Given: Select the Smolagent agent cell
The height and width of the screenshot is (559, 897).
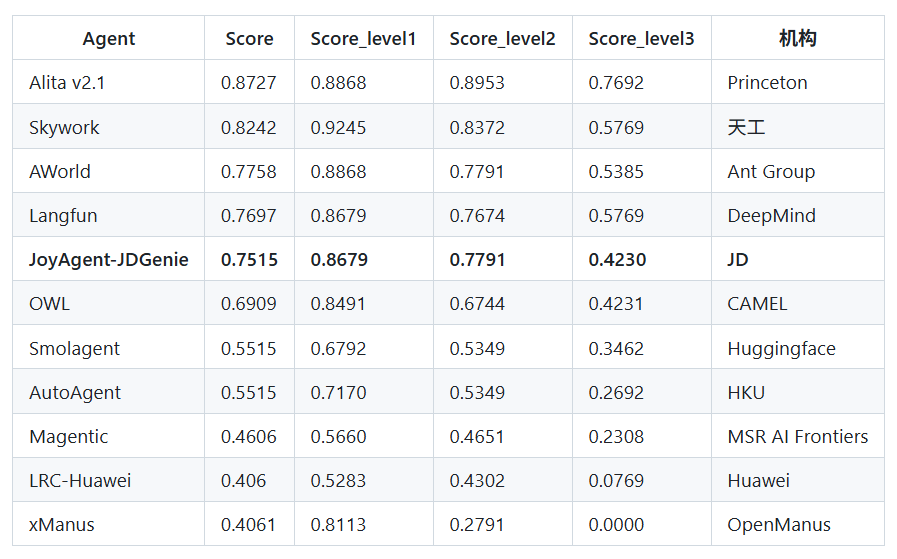Looking at the screenshot, I should (109, 347).
